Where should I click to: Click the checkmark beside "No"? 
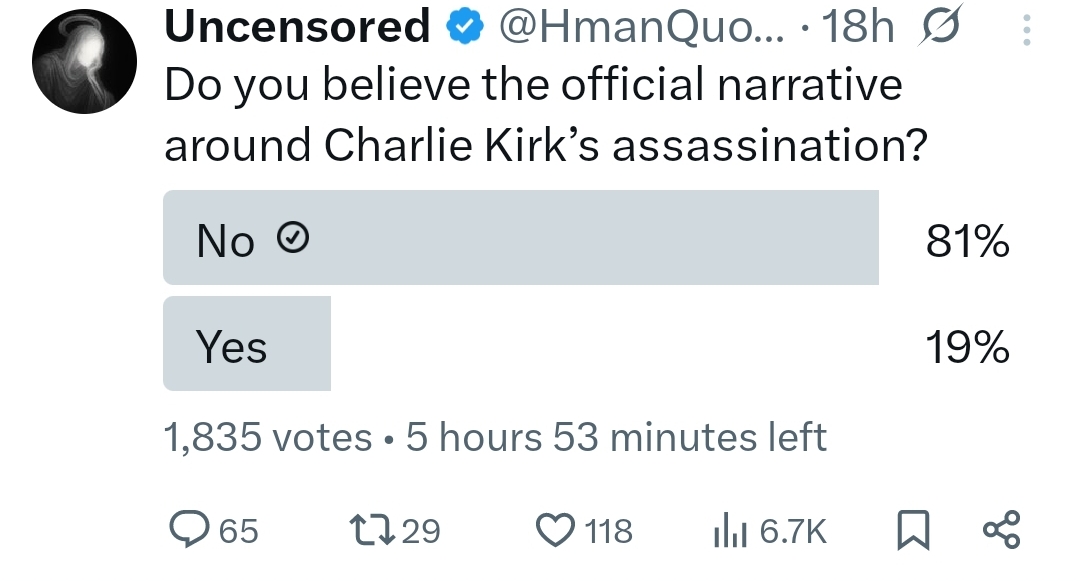(291, 238)
